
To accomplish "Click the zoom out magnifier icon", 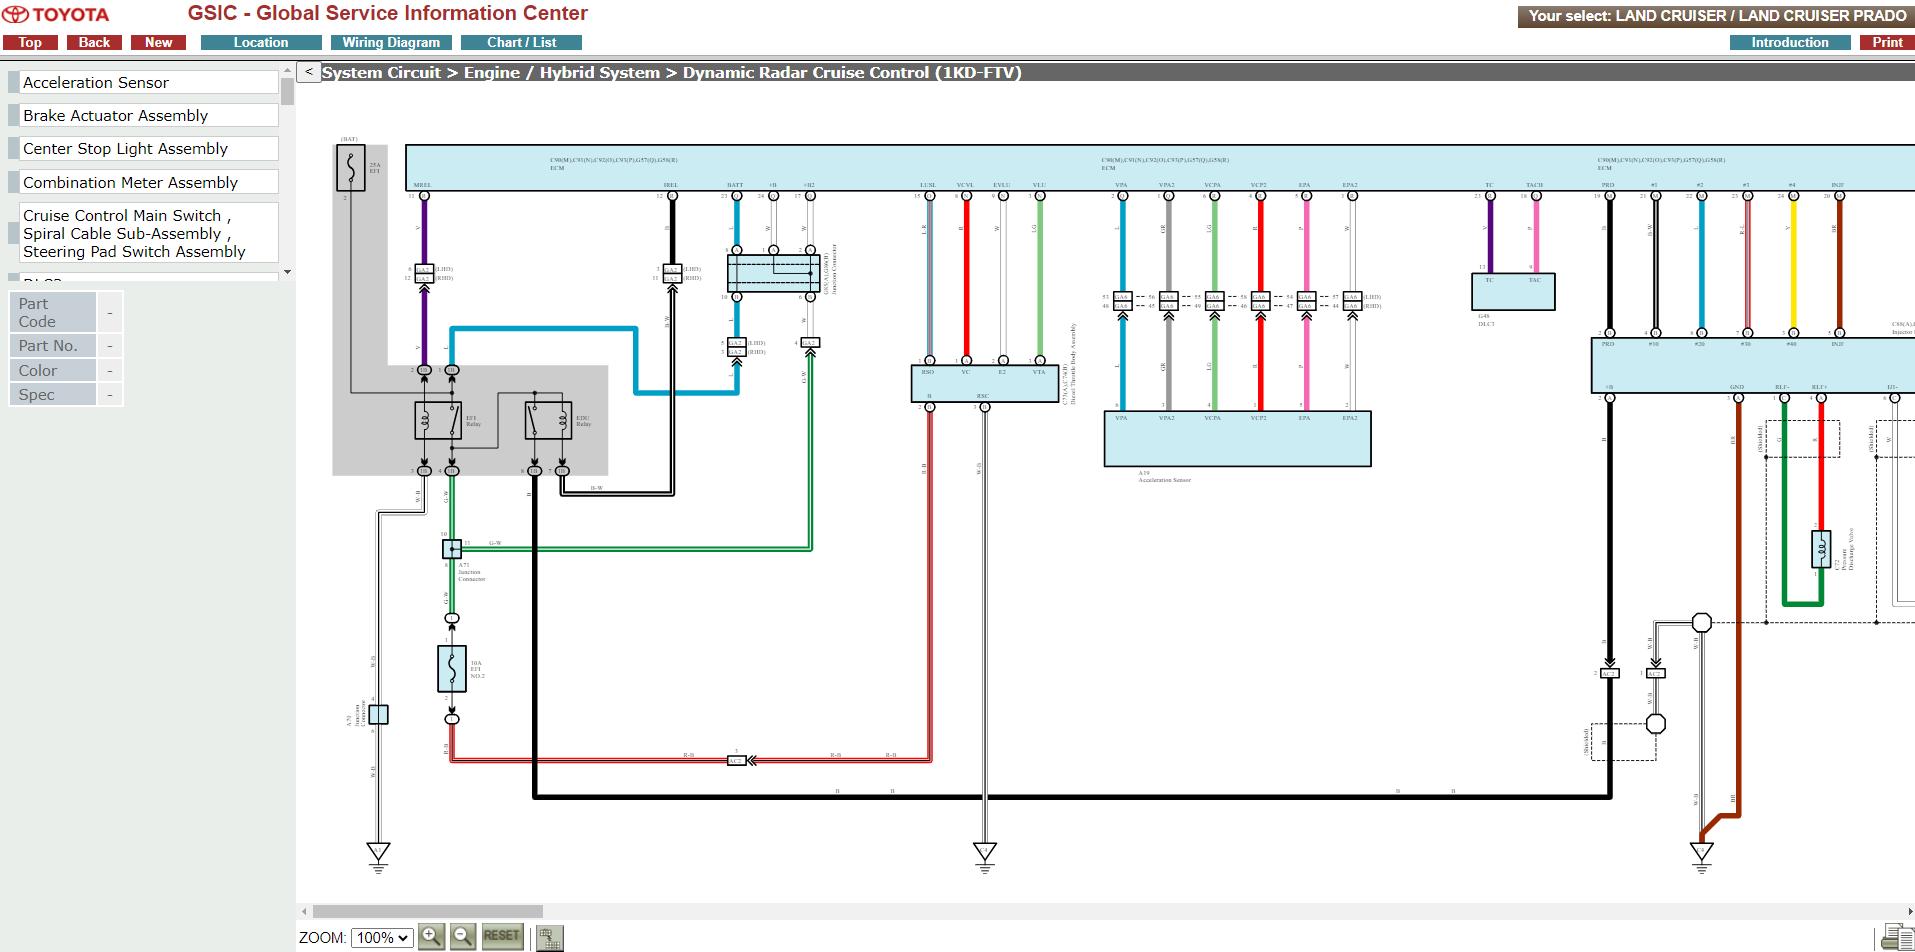I will [x=463, y=937].
